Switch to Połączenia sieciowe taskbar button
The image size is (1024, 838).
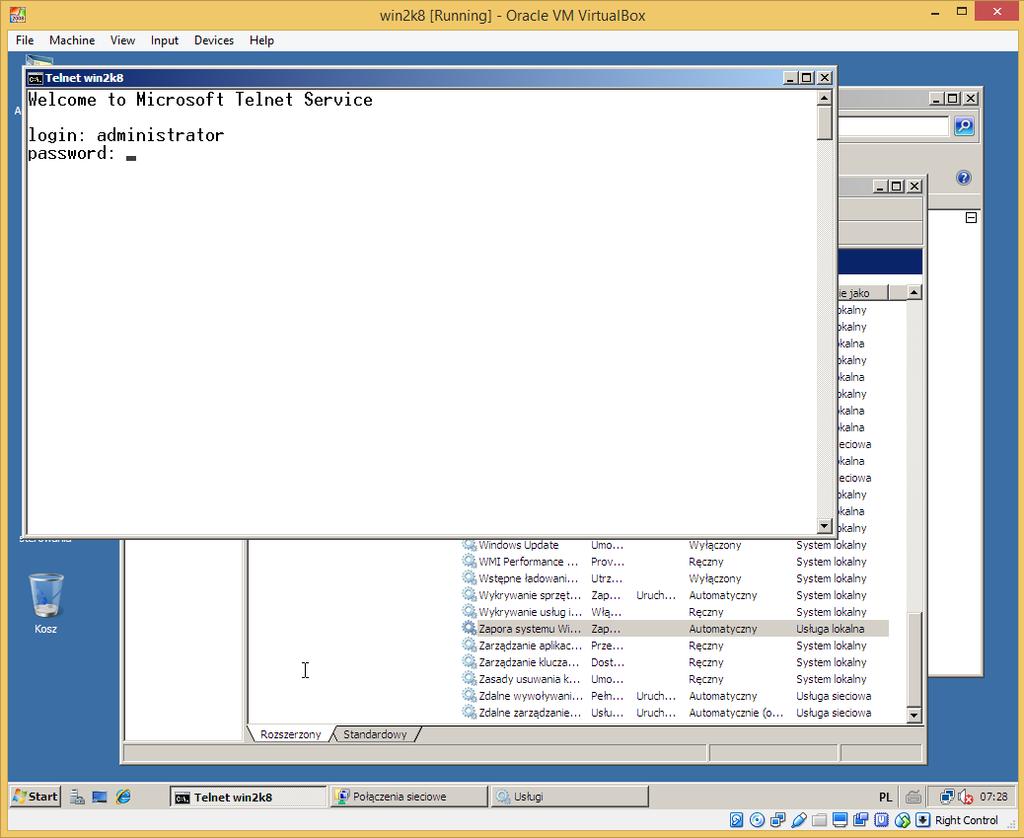click(x=409, y=797)
